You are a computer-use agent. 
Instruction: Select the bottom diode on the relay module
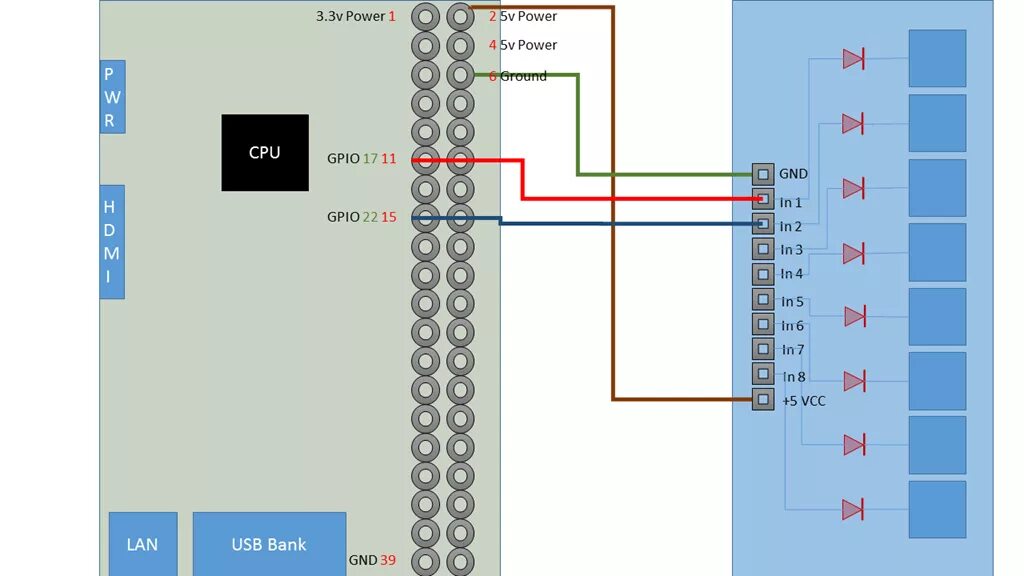point(854,508)
